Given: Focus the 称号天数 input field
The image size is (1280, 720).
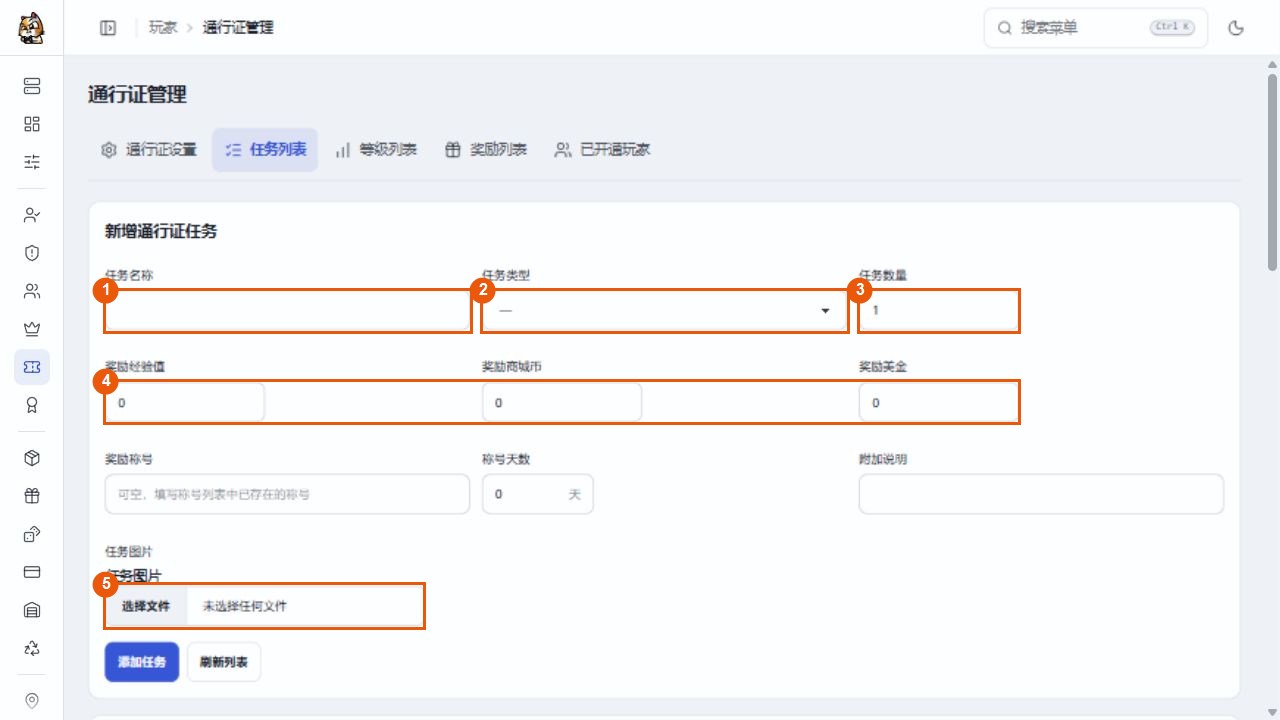Looking at the screenshot, I should 538,494.
